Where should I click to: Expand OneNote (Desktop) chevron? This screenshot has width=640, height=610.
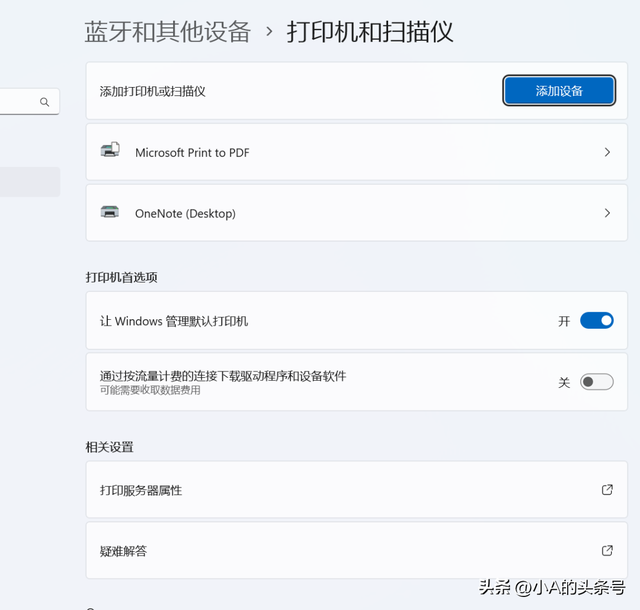pos(607,213)
